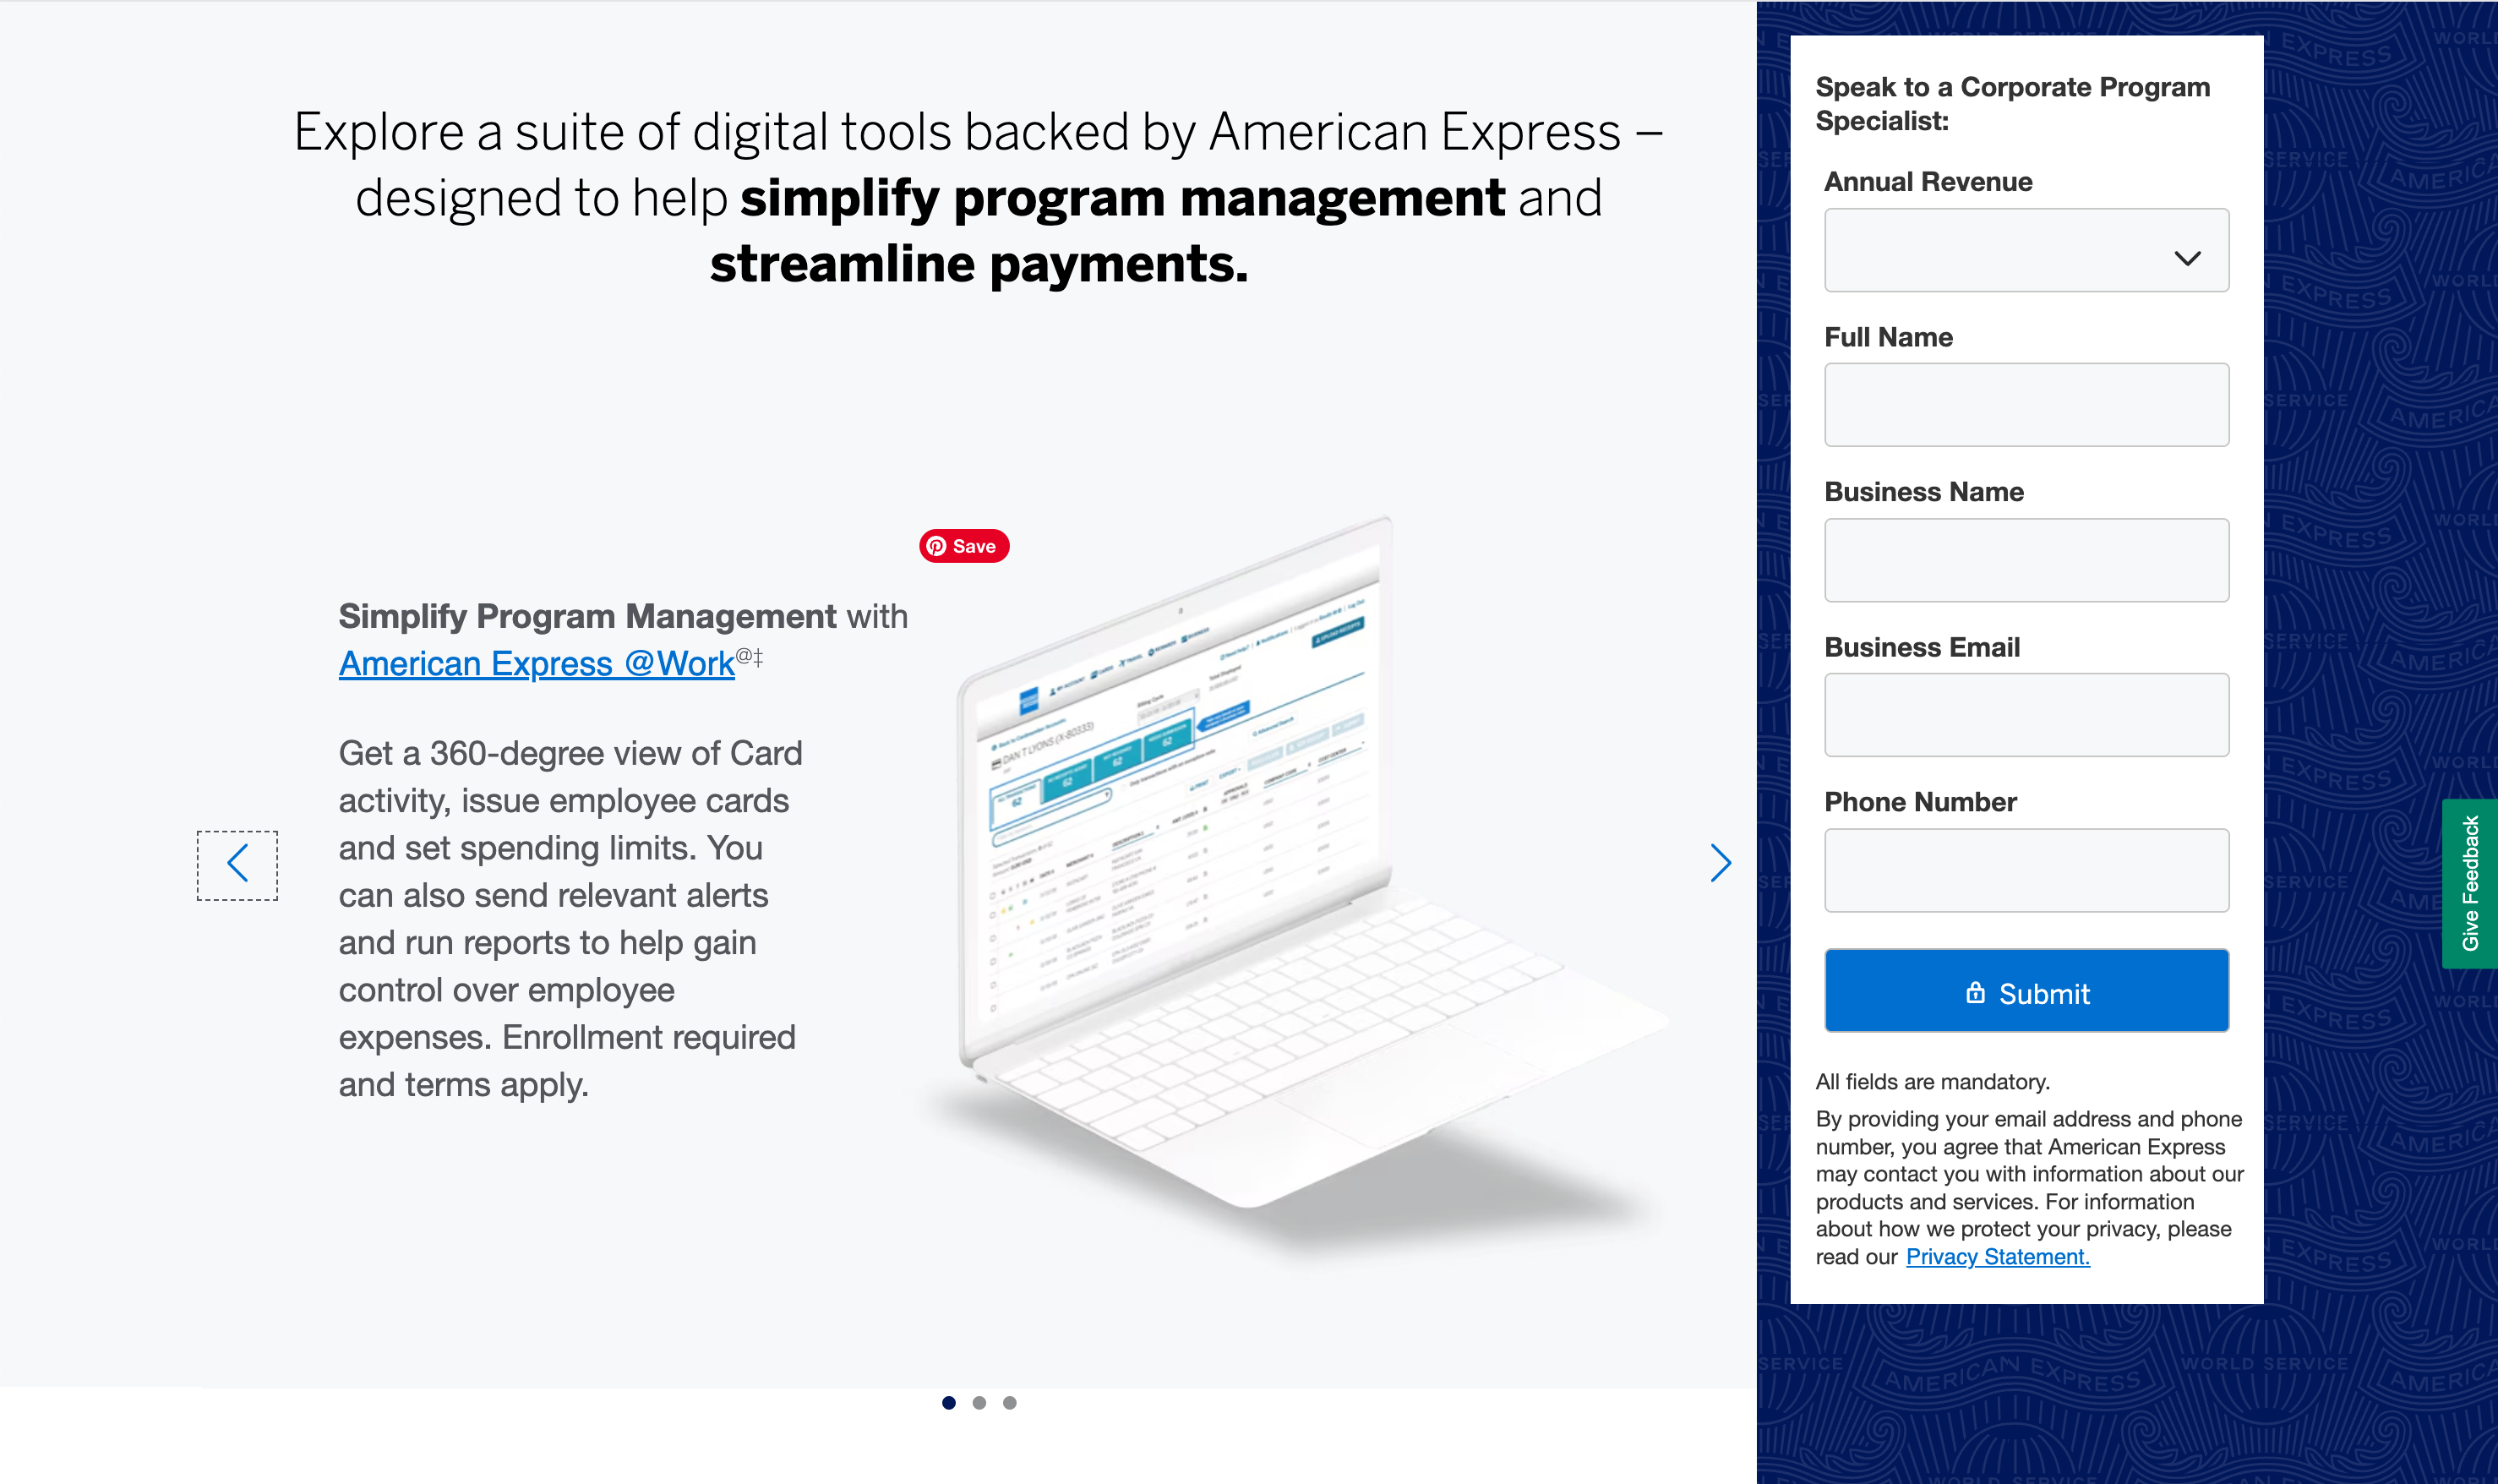Select the first carousel indicator dot
Image resolution: width=2498 pixels, height=1484 pixels.
948,1403
